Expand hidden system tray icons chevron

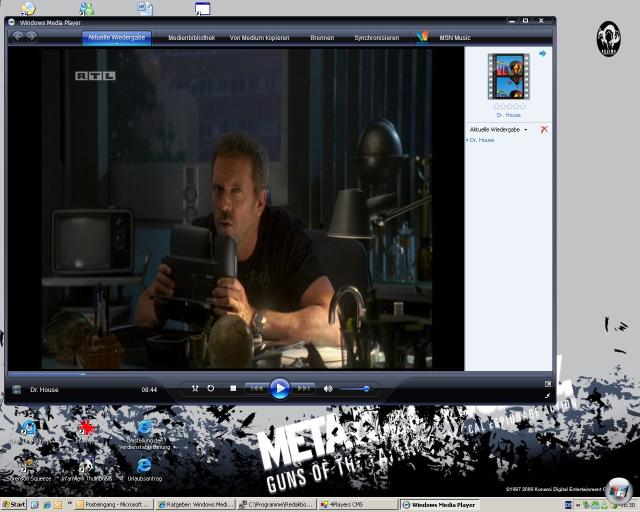point(579,505)
